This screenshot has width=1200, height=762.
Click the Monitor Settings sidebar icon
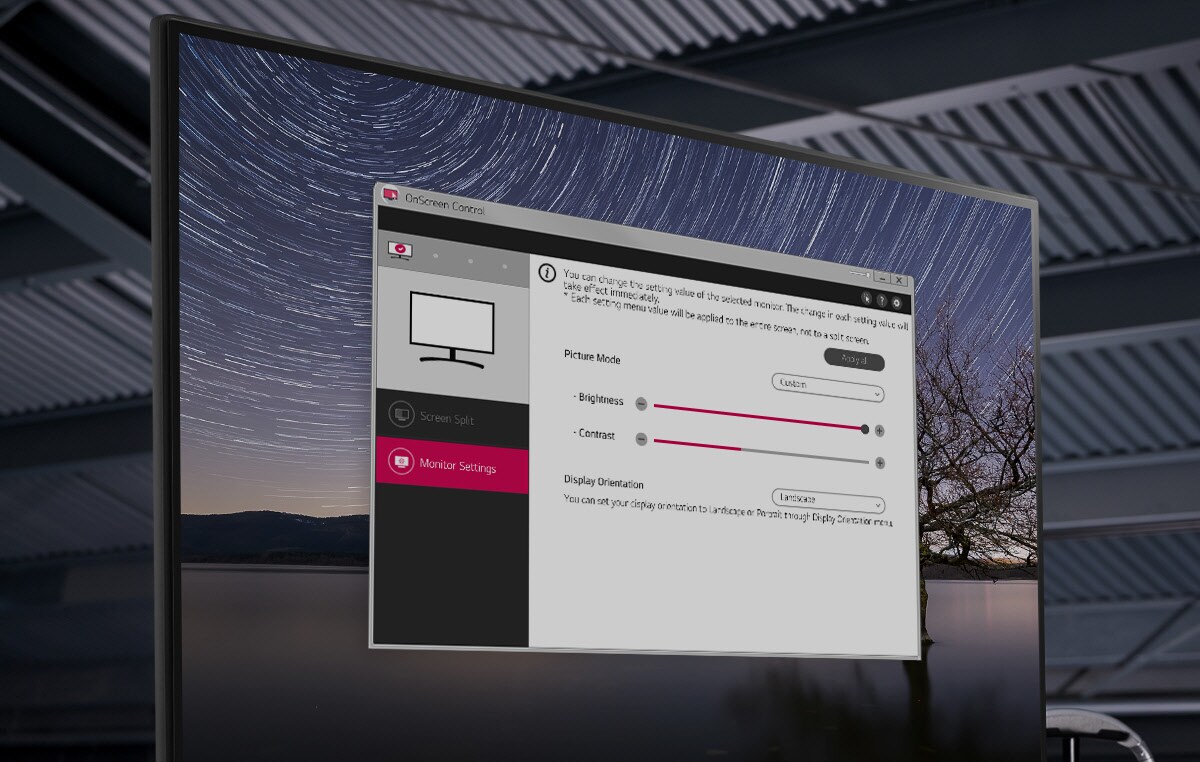click(401, 461)
